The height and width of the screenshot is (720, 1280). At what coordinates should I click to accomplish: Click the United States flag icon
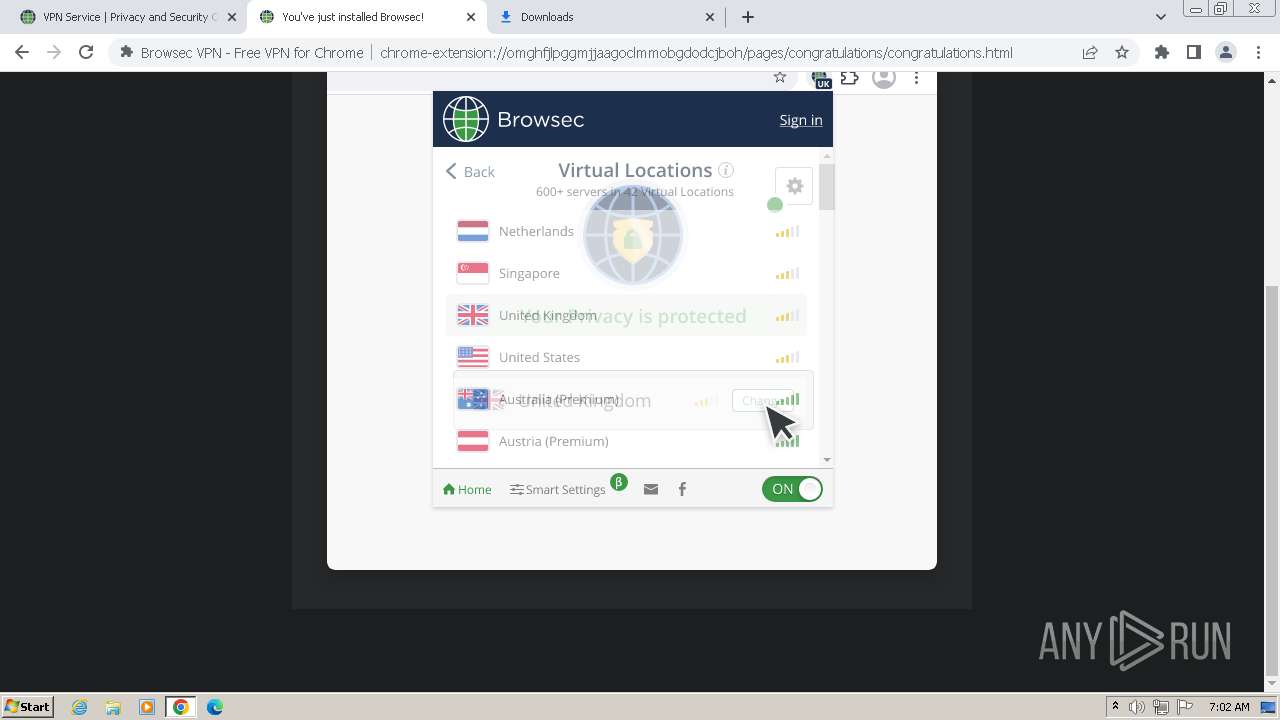pos(473,357)
